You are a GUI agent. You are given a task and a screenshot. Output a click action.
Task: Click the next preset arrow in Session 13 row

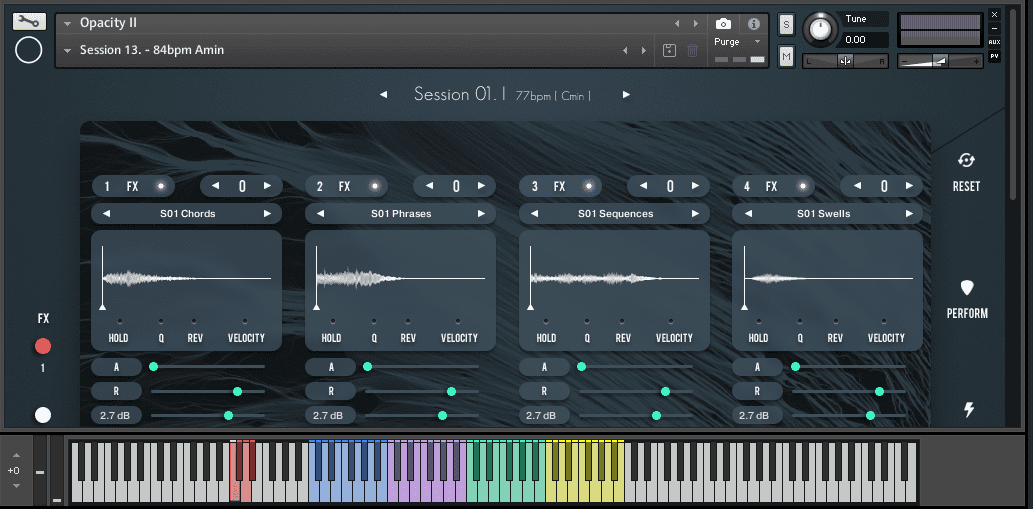[x=644, y=51]
